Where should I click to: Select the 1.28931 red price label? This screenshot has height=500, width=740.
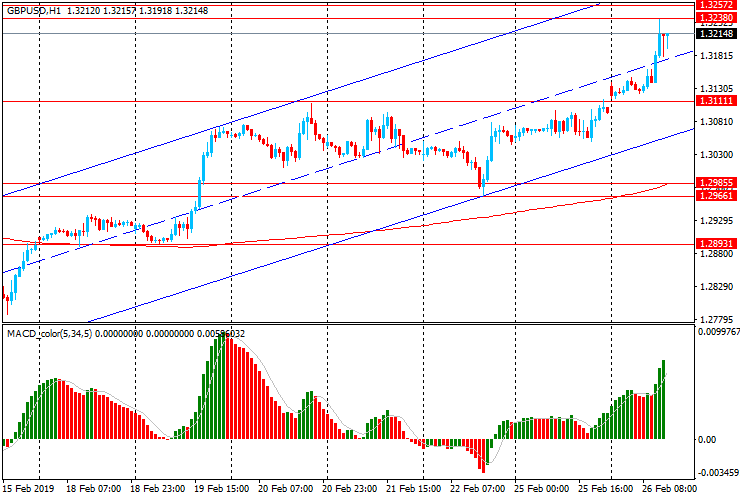point(717,243)
